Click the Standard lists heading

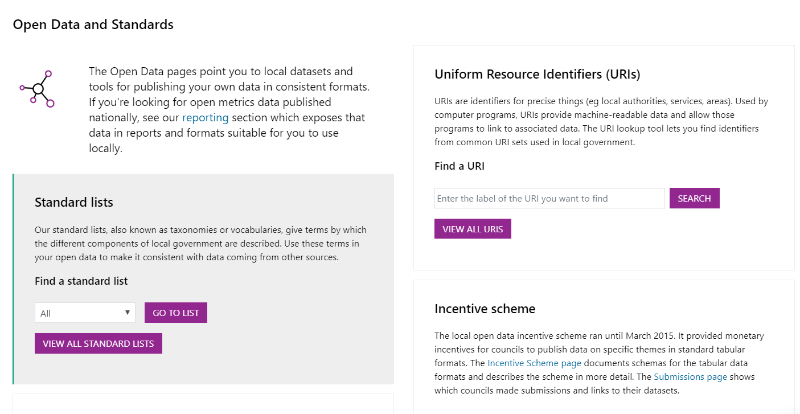[x=74, y=203]
